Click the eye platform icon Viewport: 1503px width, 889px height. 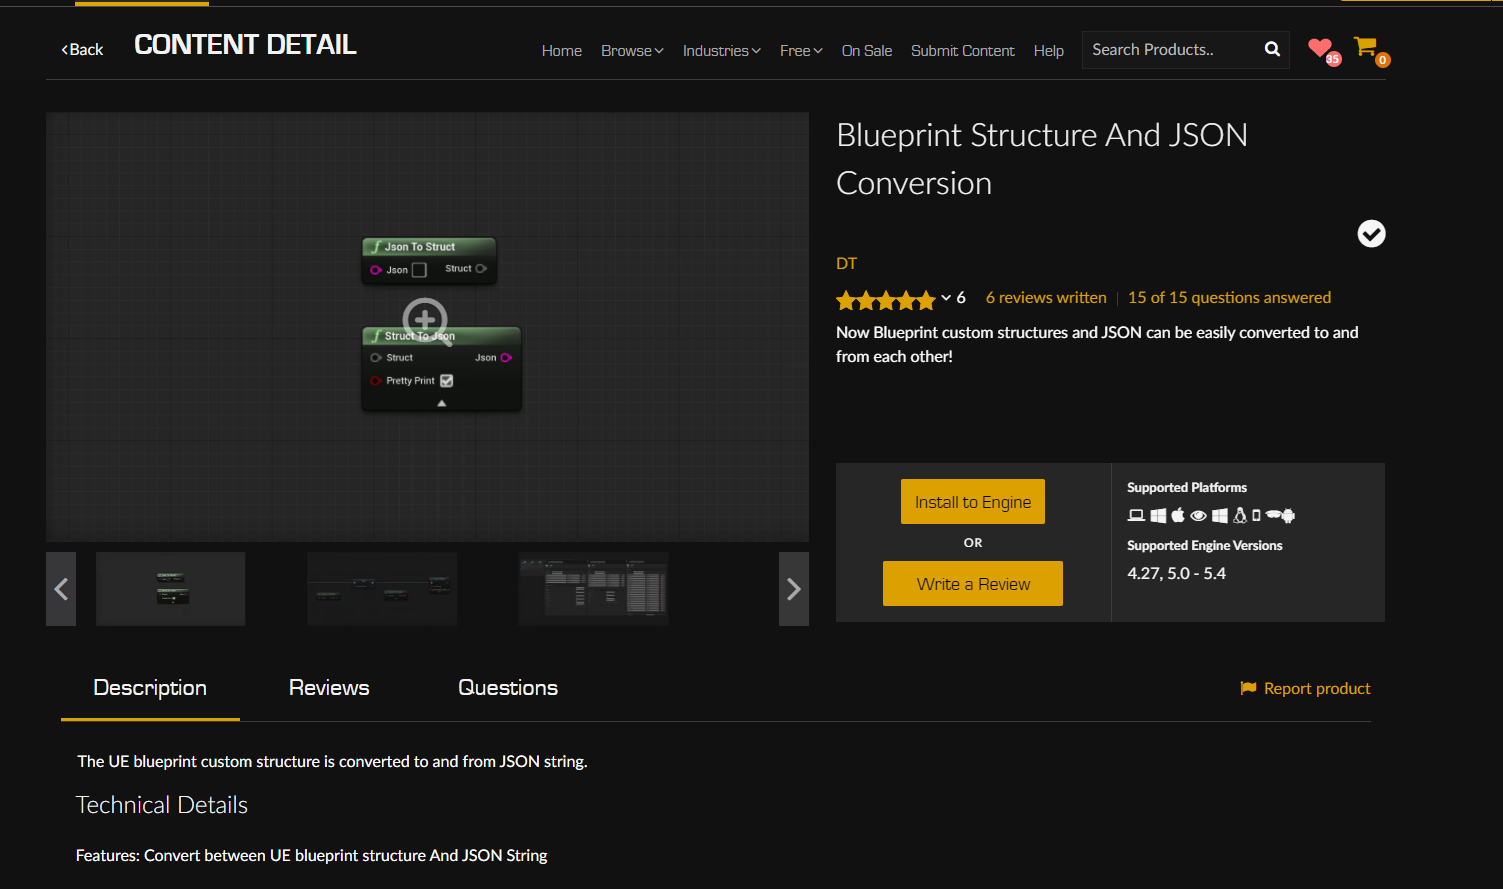[x=1198, y=516]
